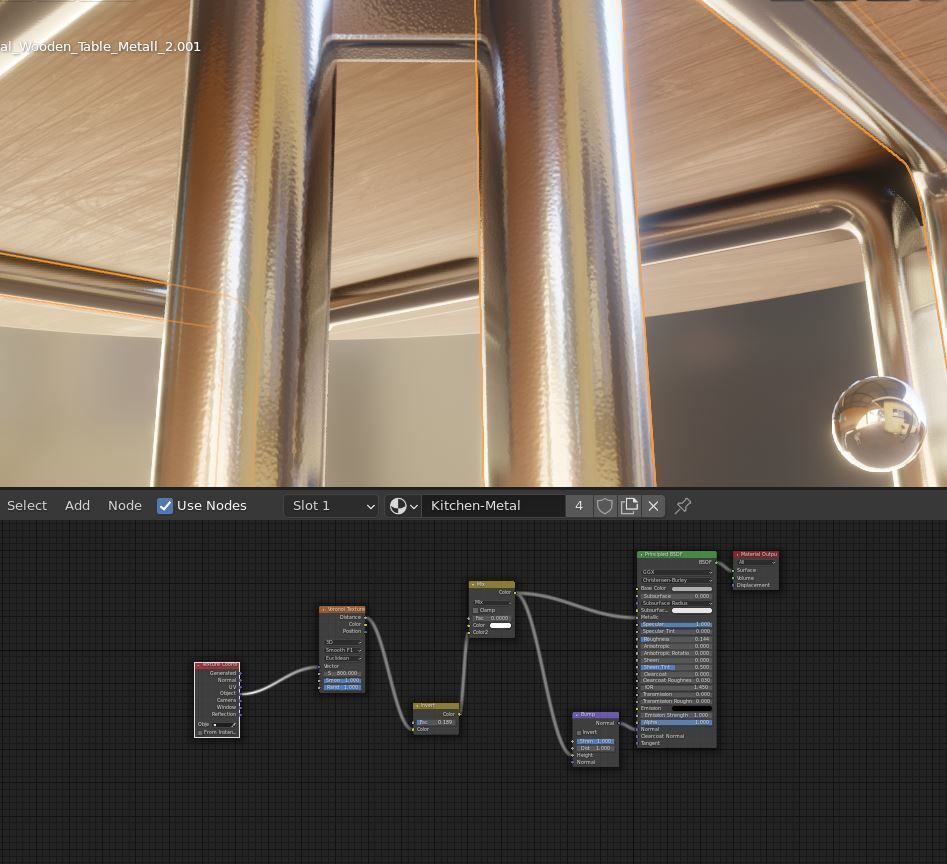
Task: Click the Bump Height input socket
Action: pos(573,755)
